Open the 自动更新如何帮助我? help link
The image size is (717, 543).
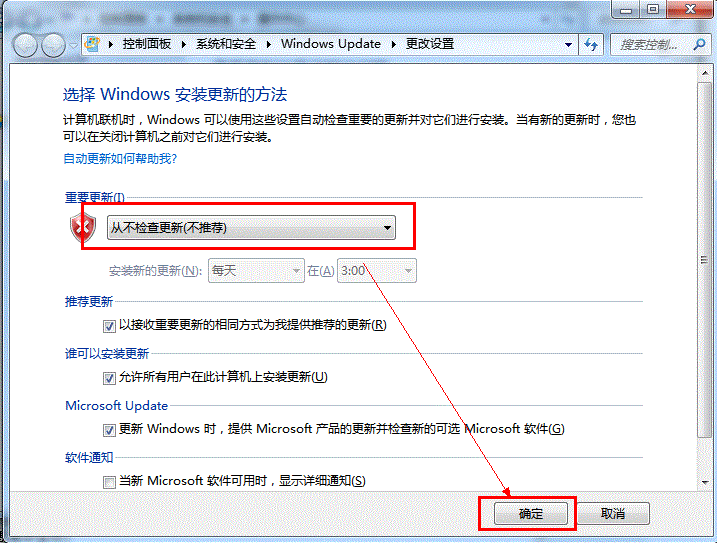(120, 159)
